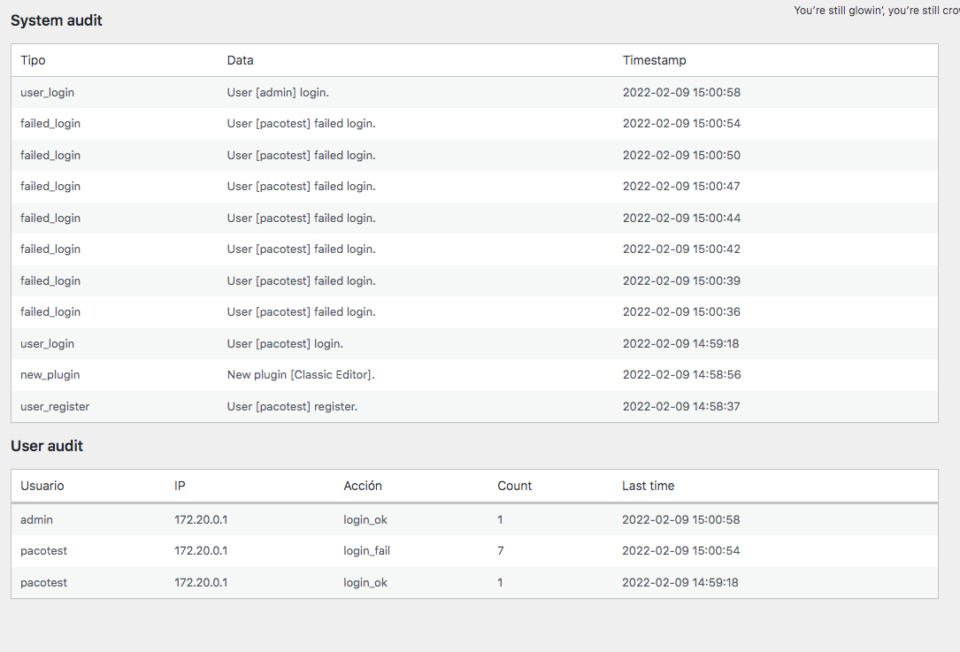Image resolution: width=960 pixels, height=652 pixels.
Task: Select failed login timestamp 2022-02-09 15:00:42
Action: (x=681, y=249)
